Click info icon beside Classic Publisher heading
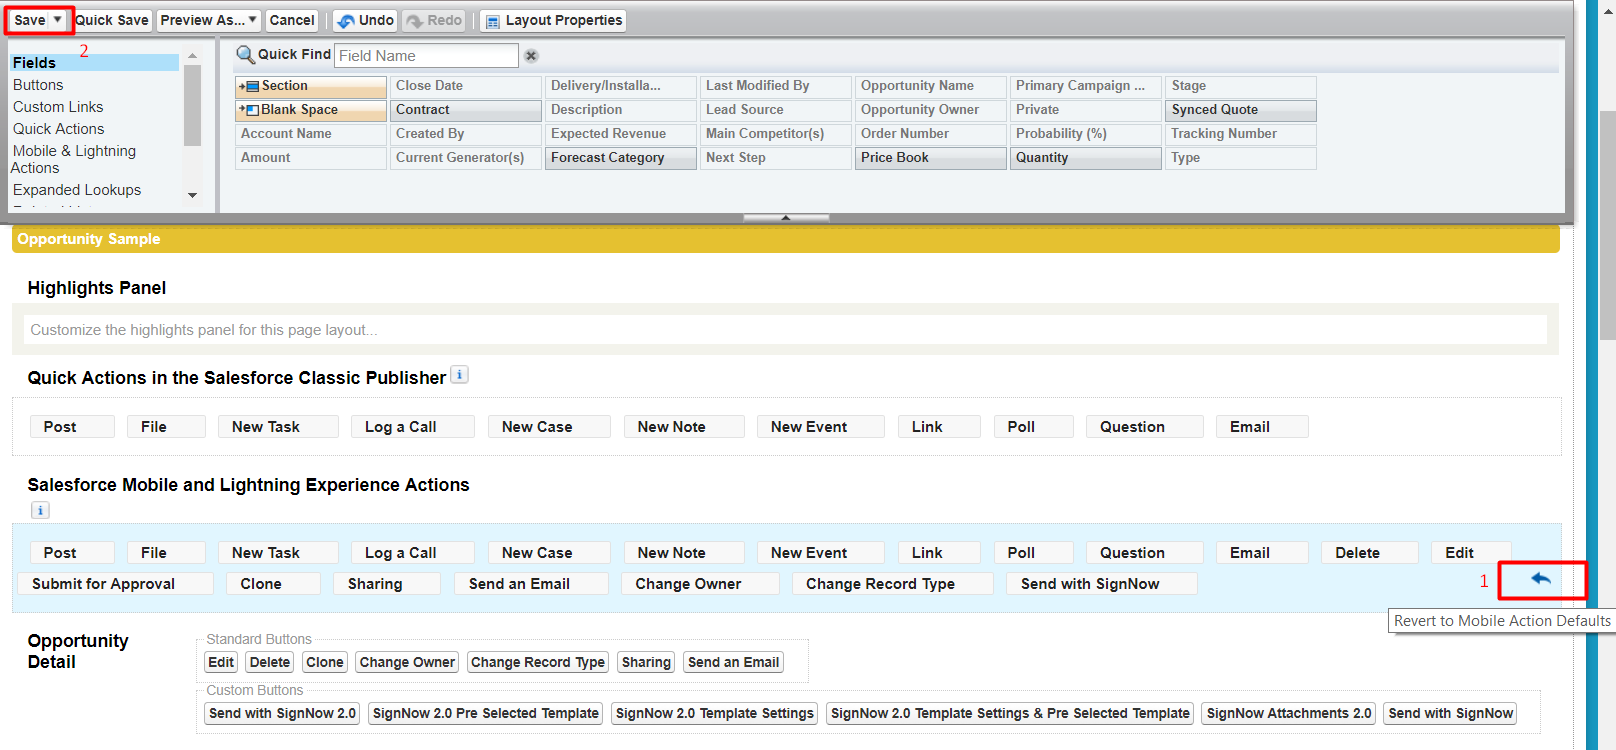 (459, 375)
